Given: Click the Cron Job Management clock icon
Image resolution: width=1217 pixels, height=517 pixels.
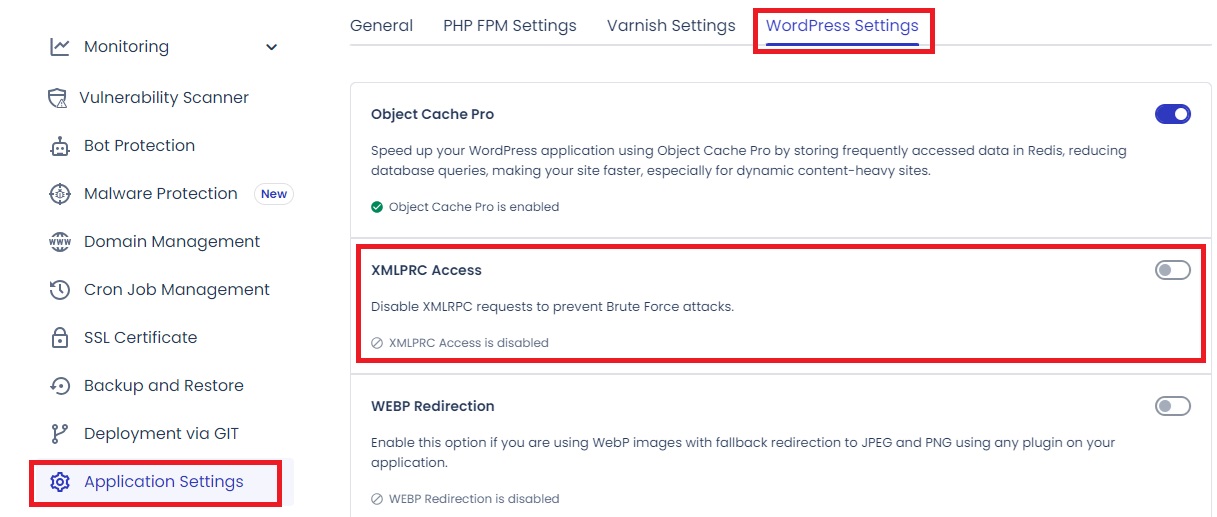Looking at the screenshot, I should (x=60, y=290).
